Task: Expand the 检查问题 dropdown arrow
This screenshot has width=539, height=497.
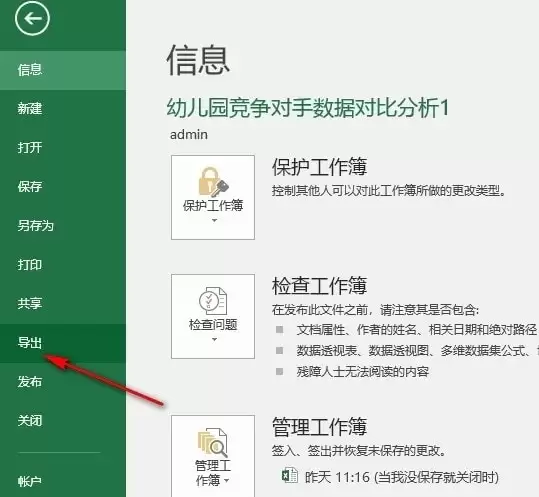Action: pyautogui.click(x=214, y=339)
